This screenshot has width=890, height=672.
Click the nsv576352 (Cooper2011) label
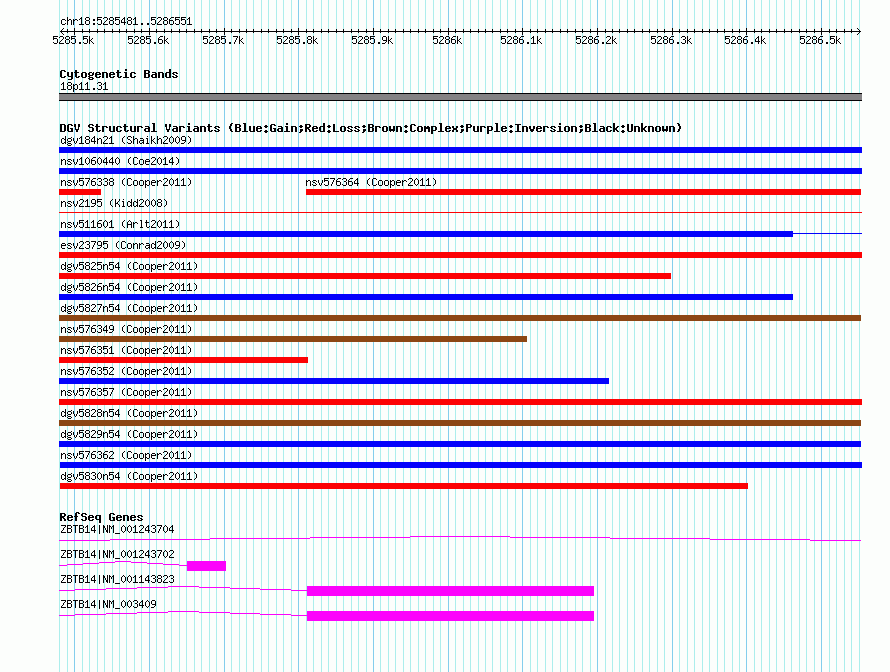pyautogui.click(x=126, y=371)
